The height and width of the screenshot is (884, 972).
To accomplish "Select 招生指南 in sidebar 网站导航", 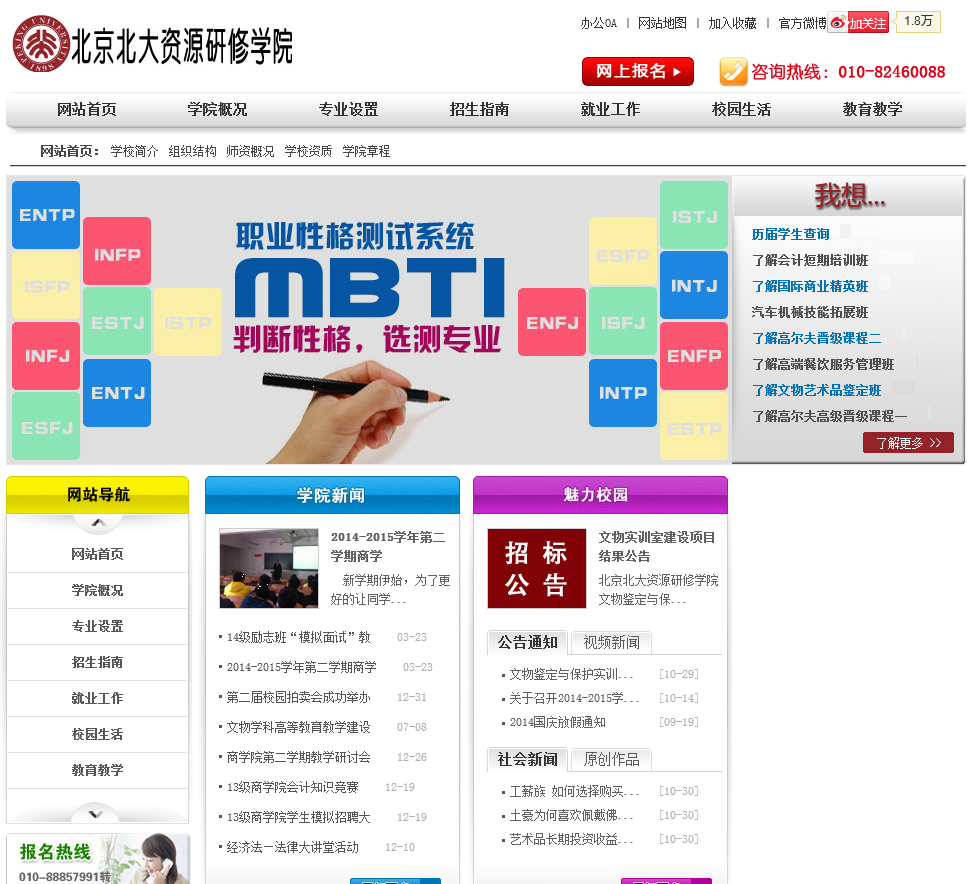I will (x=97, y=662).
